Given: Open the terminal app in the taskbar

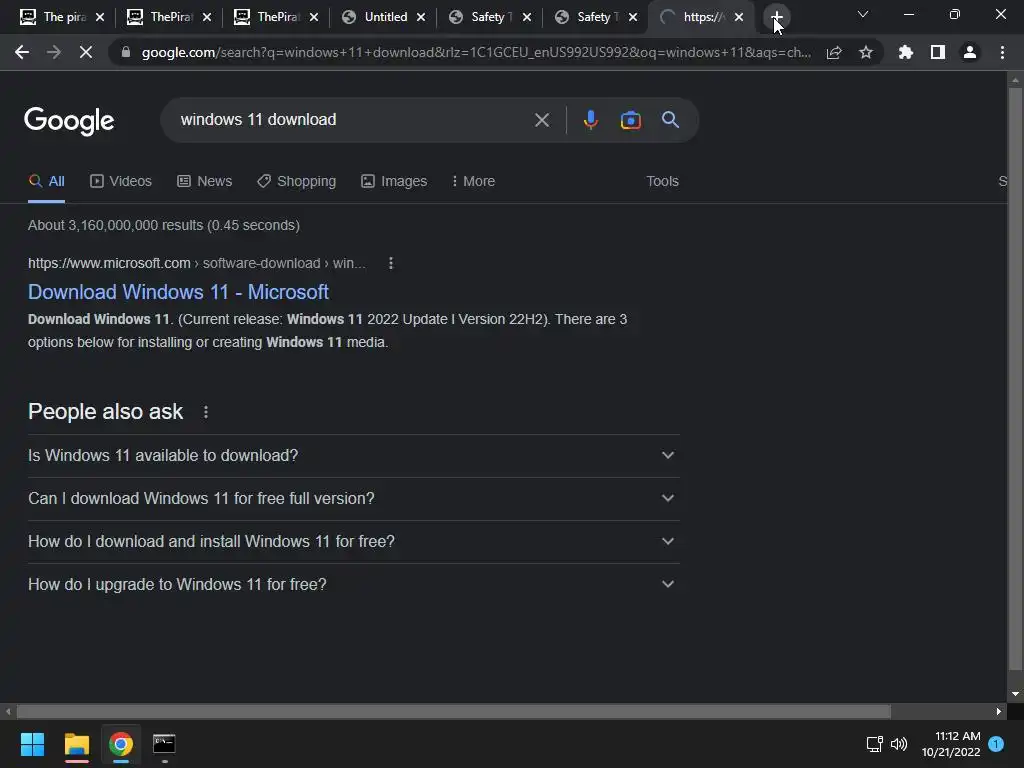Looking at the screenshot, I should pos(164,744).
